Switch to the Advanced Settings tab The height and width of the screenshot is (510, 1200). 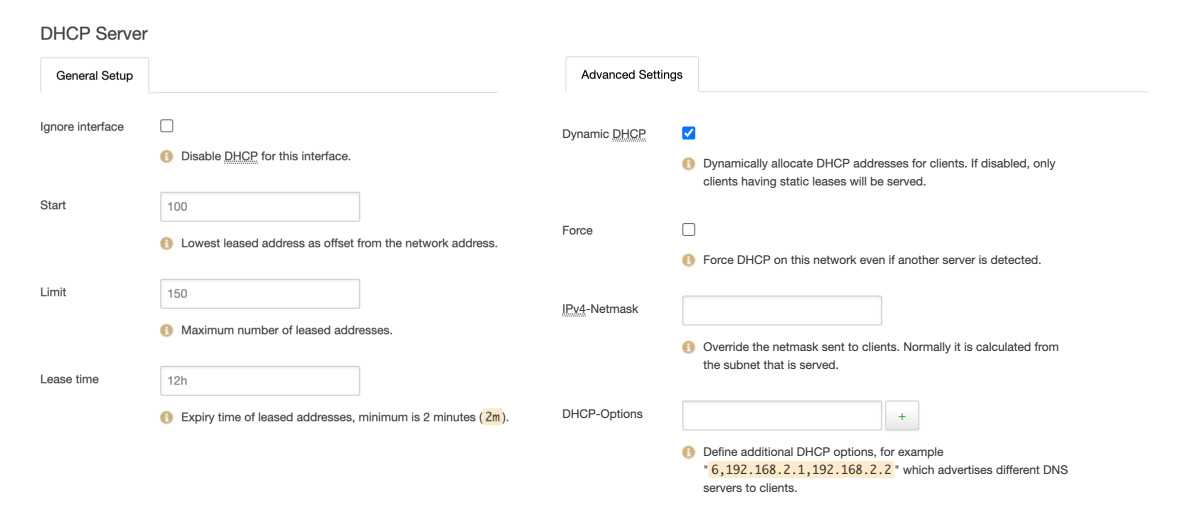point(632,75)
